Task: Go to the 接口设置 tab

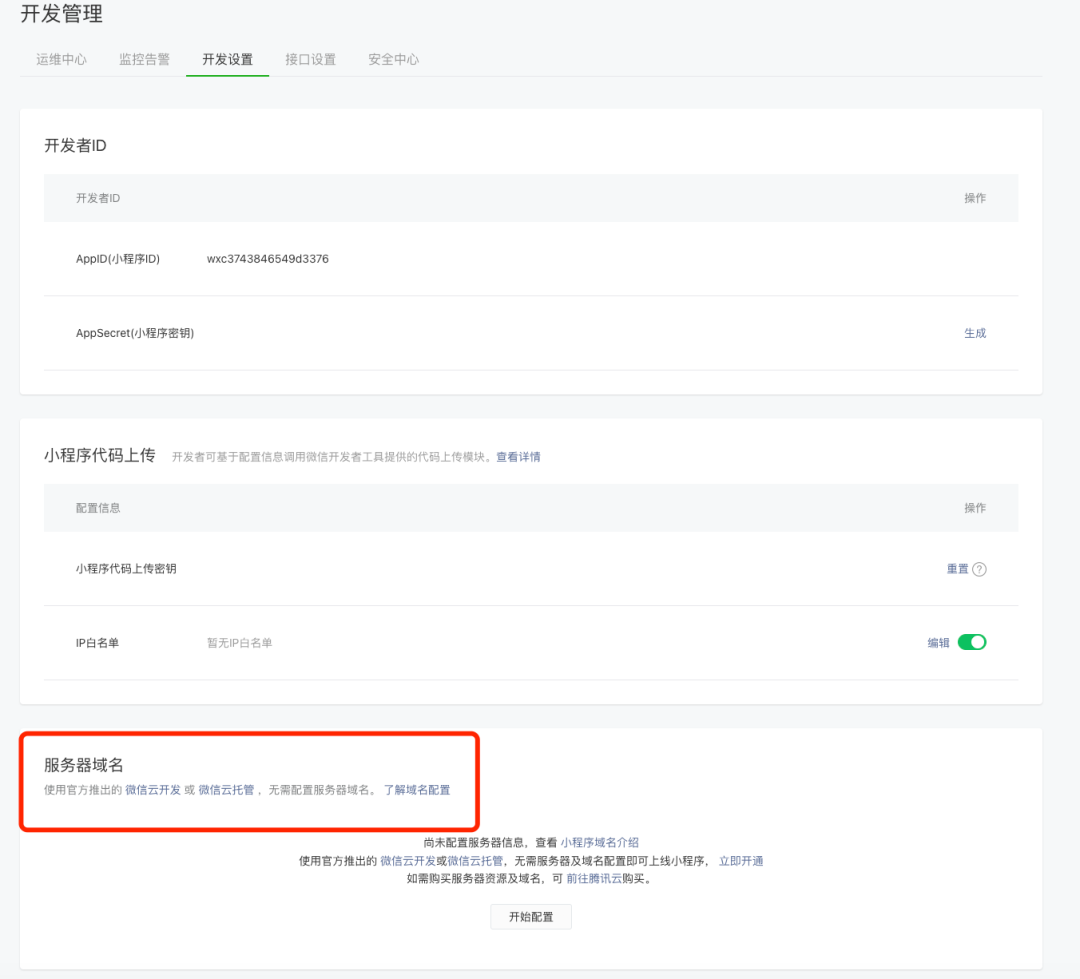Action: point(311,59)
